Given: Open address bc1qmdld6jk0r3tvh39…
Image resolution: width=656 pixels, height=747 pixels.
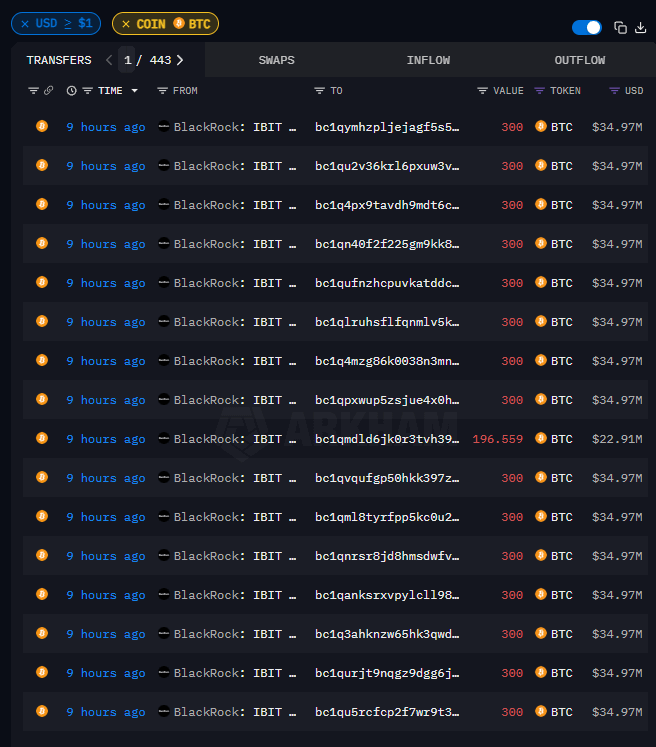Looking at the screenshot, I should tap(387, 440).
